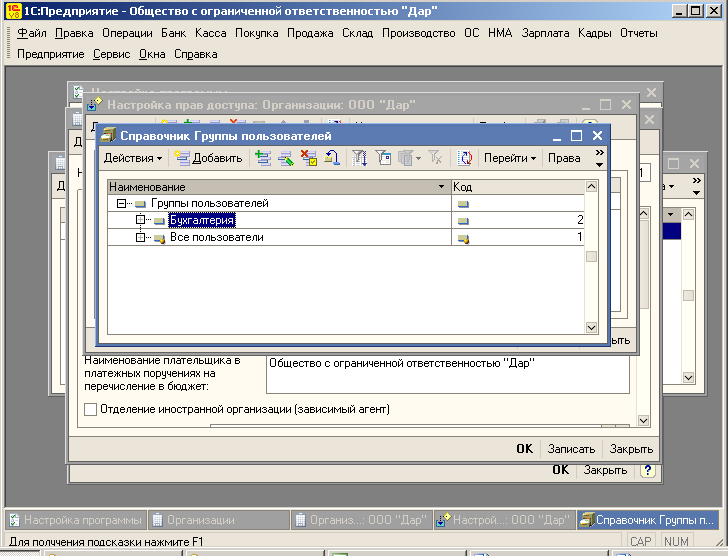Click the edit current item pencil icon
The image size is (728, 556).
(286, 158)
